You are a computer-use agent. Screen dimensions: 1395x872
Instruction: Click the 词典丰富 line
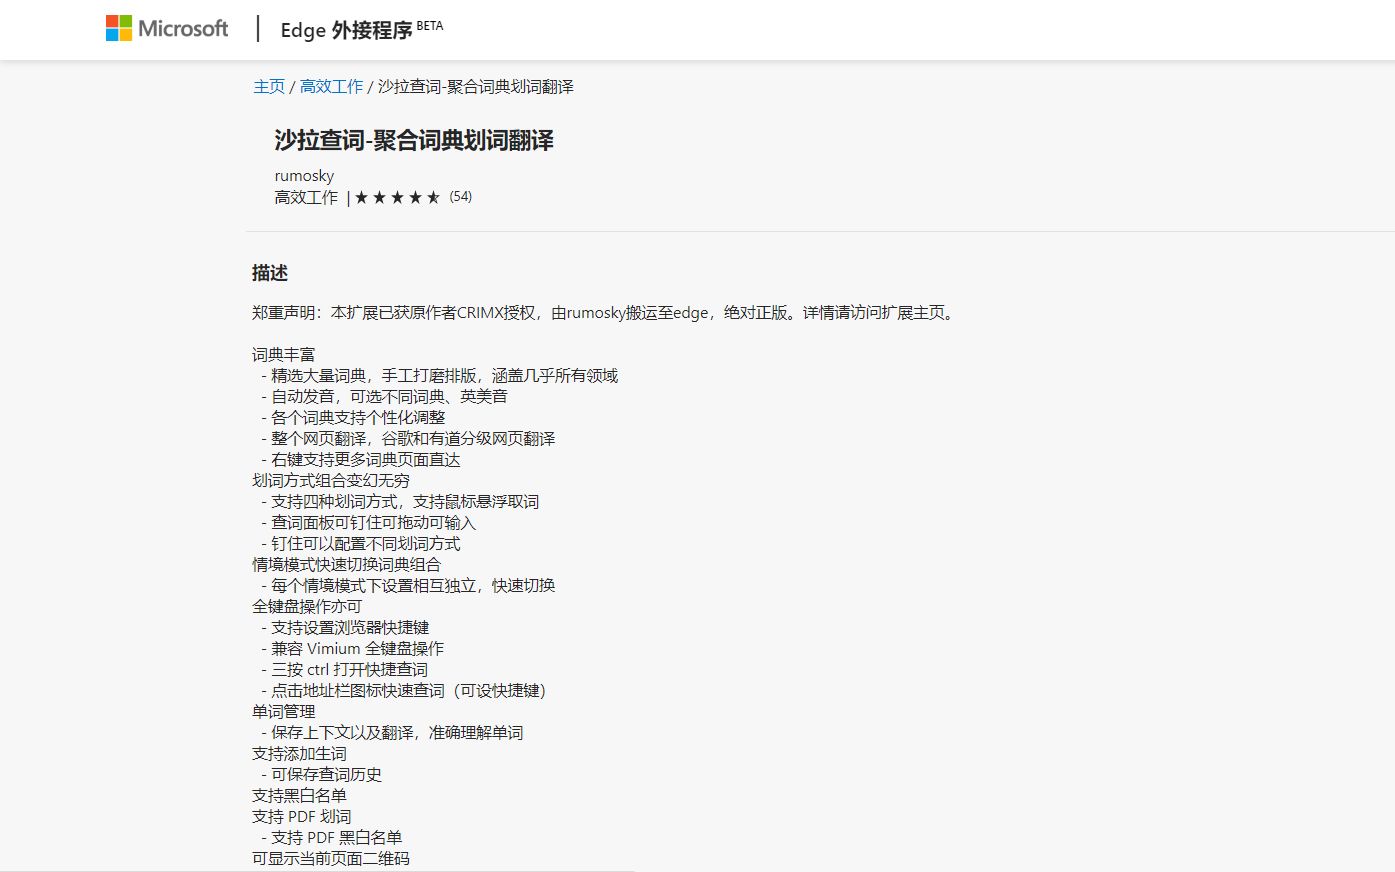point(283,354)
